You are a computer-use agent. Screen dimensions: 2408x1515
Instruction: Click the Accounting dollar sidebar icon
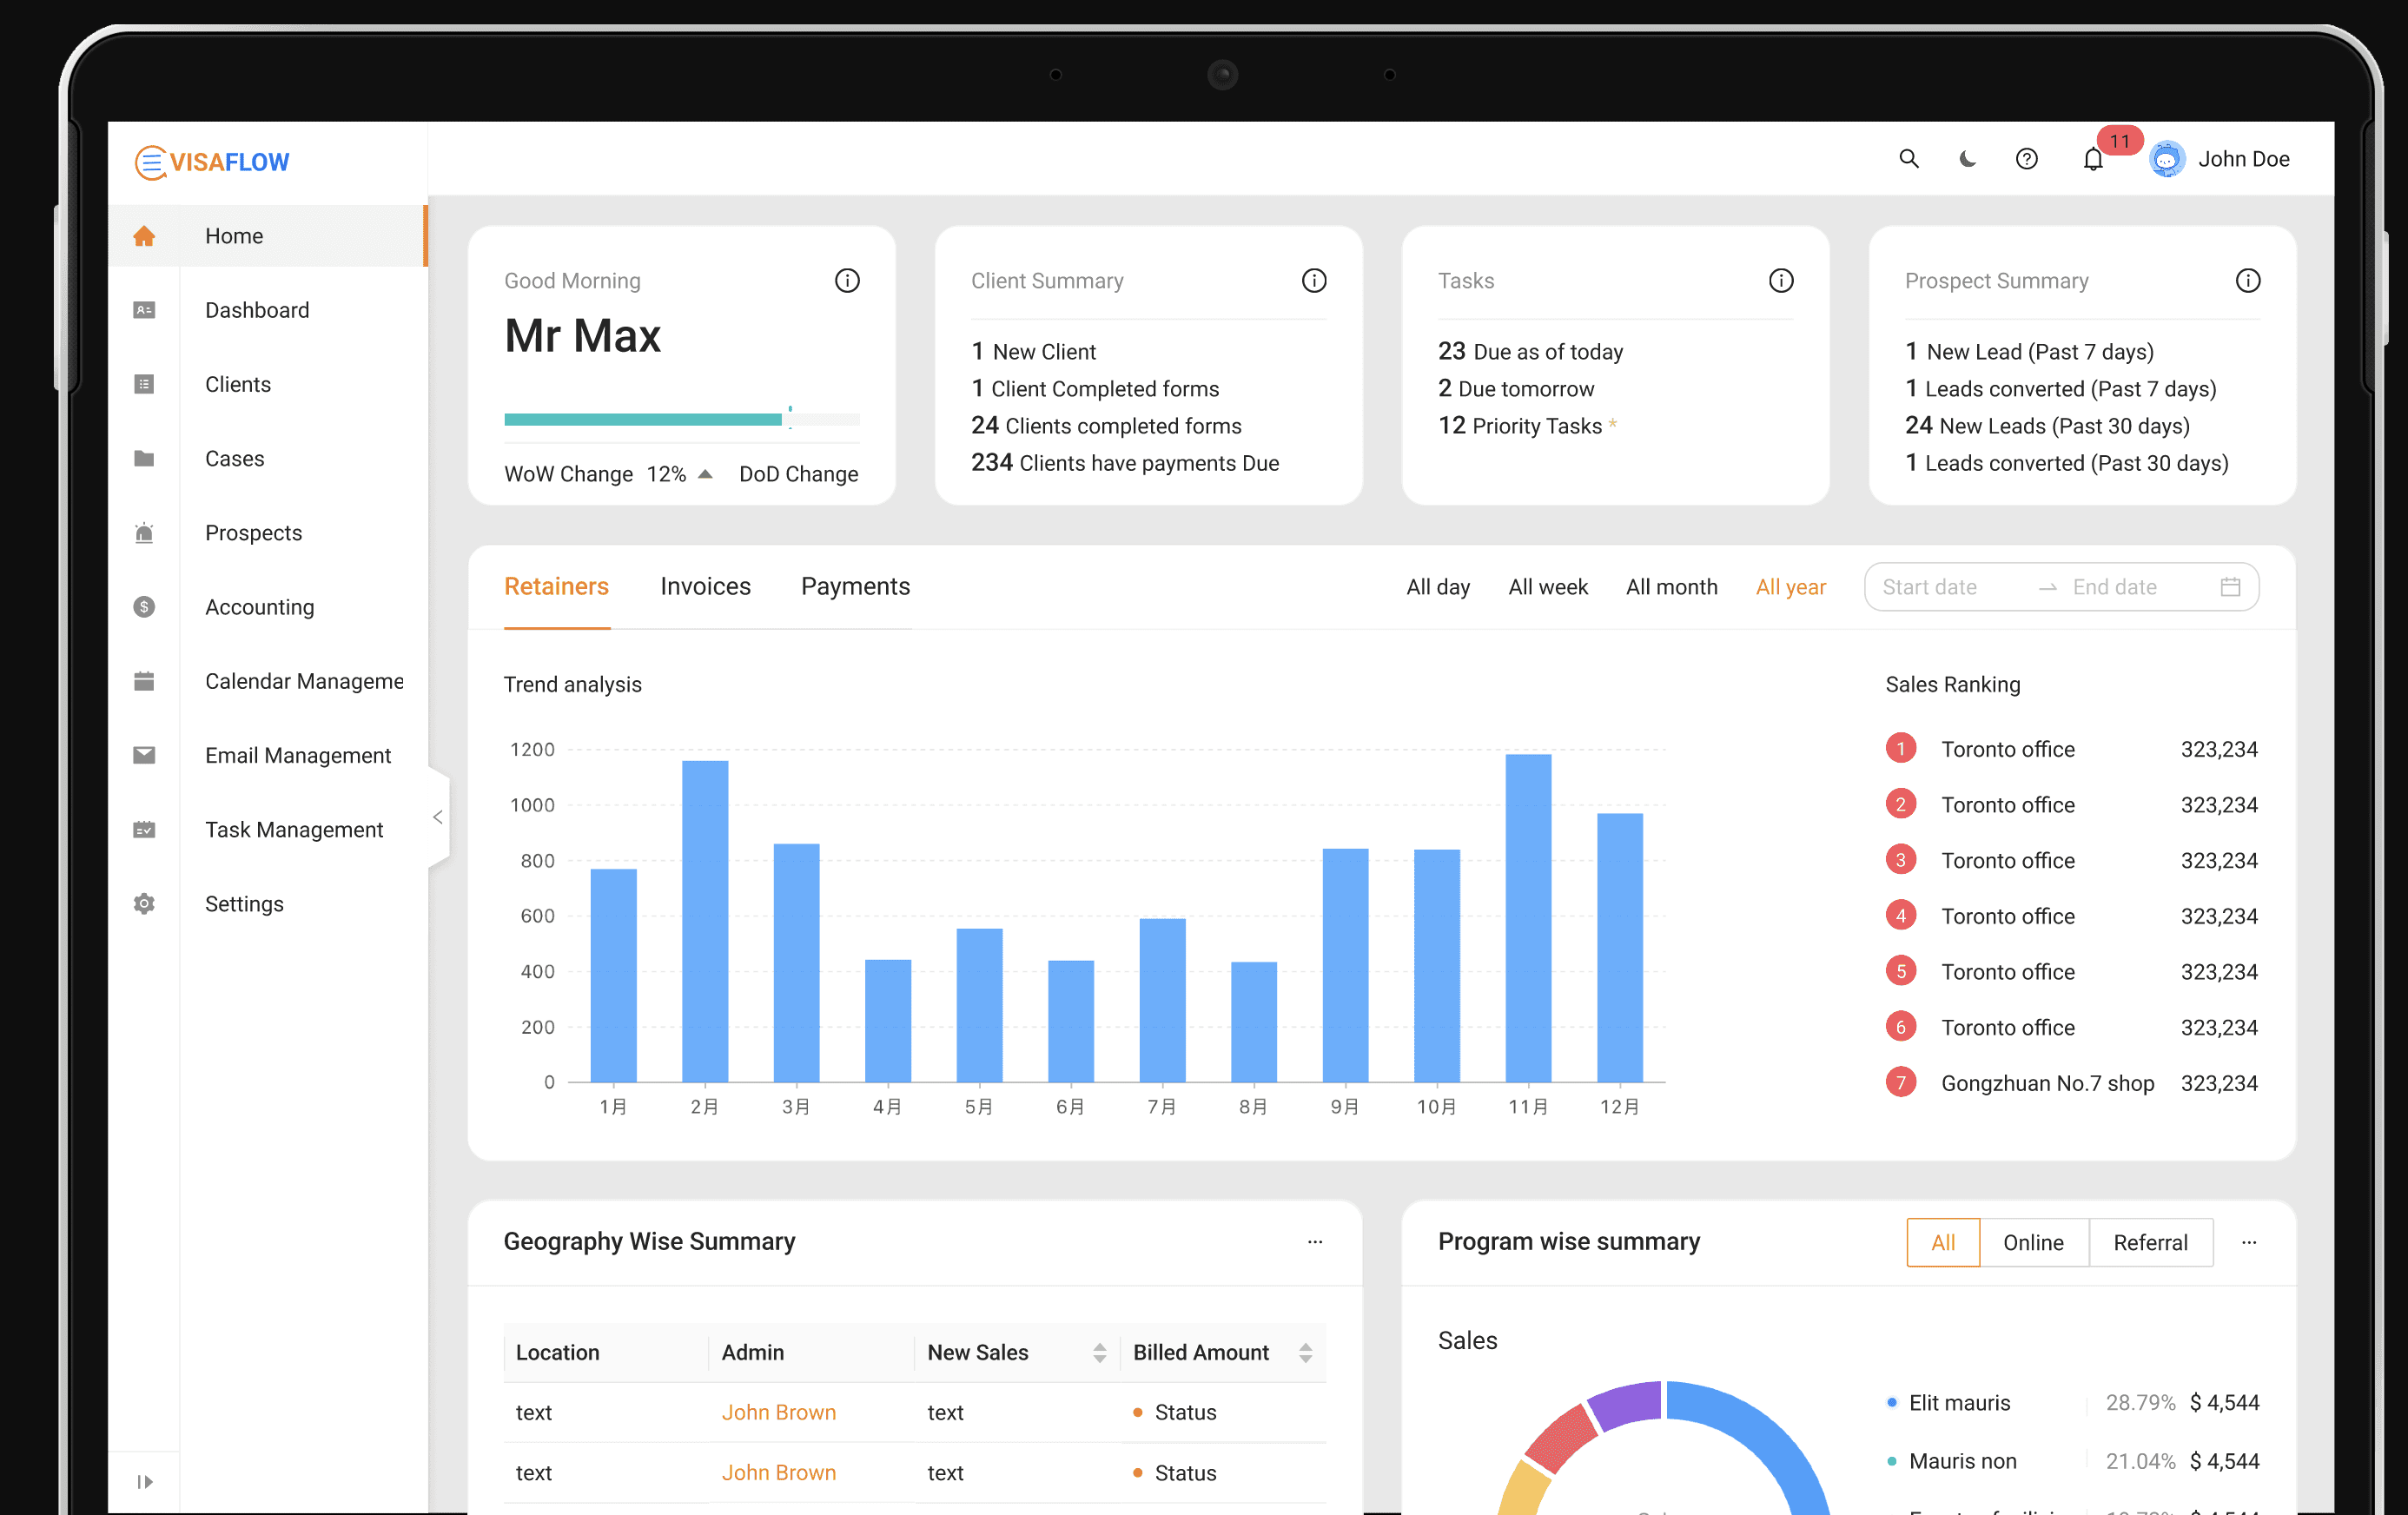click(144, 607)
